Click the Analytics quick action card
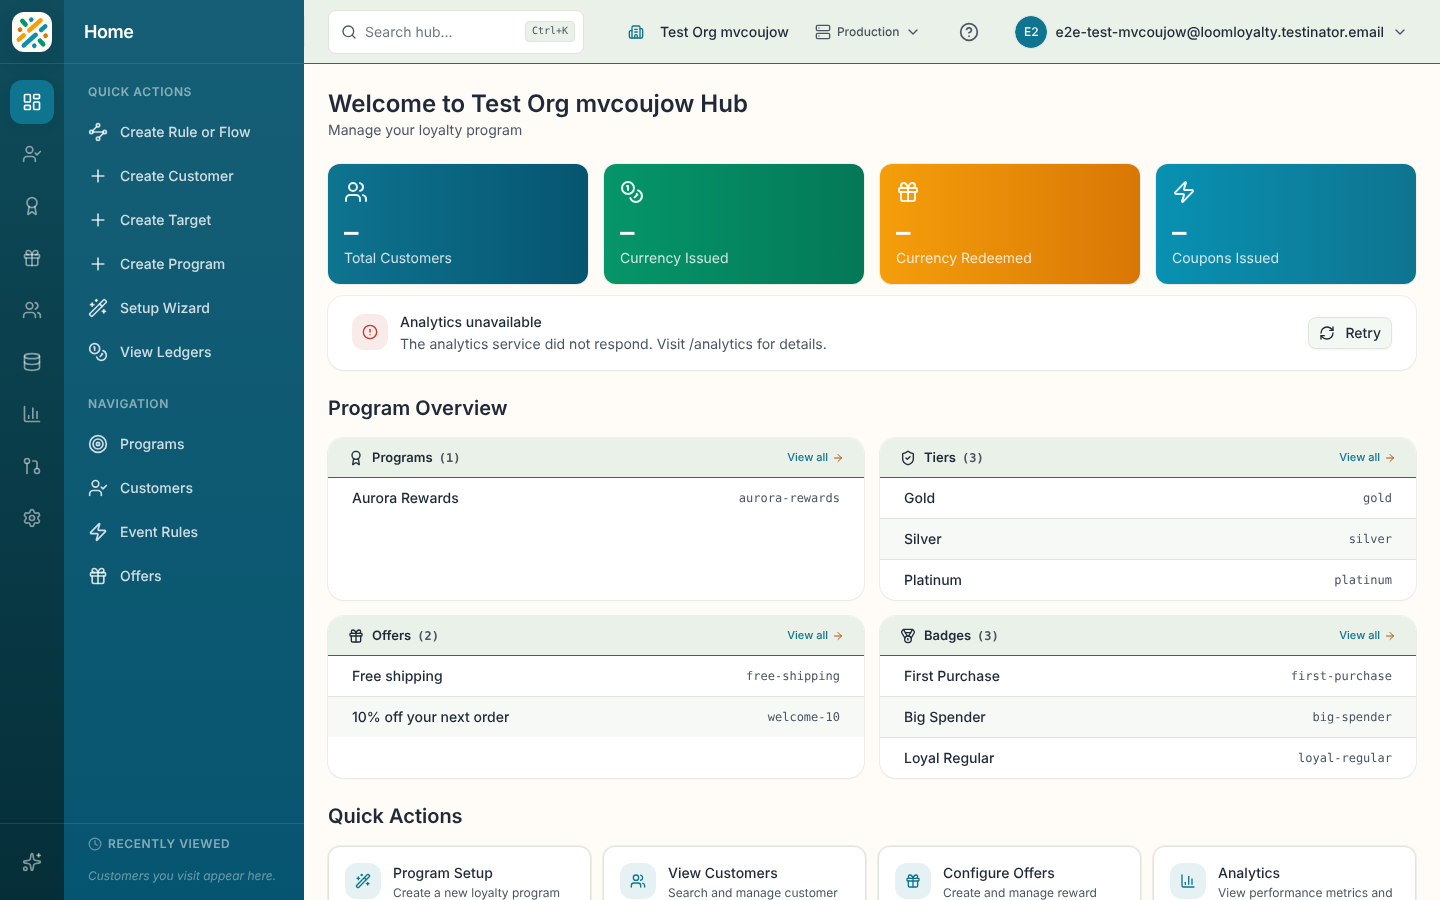Viewport: 1440px width, 900px height. tap(1284, 874)
